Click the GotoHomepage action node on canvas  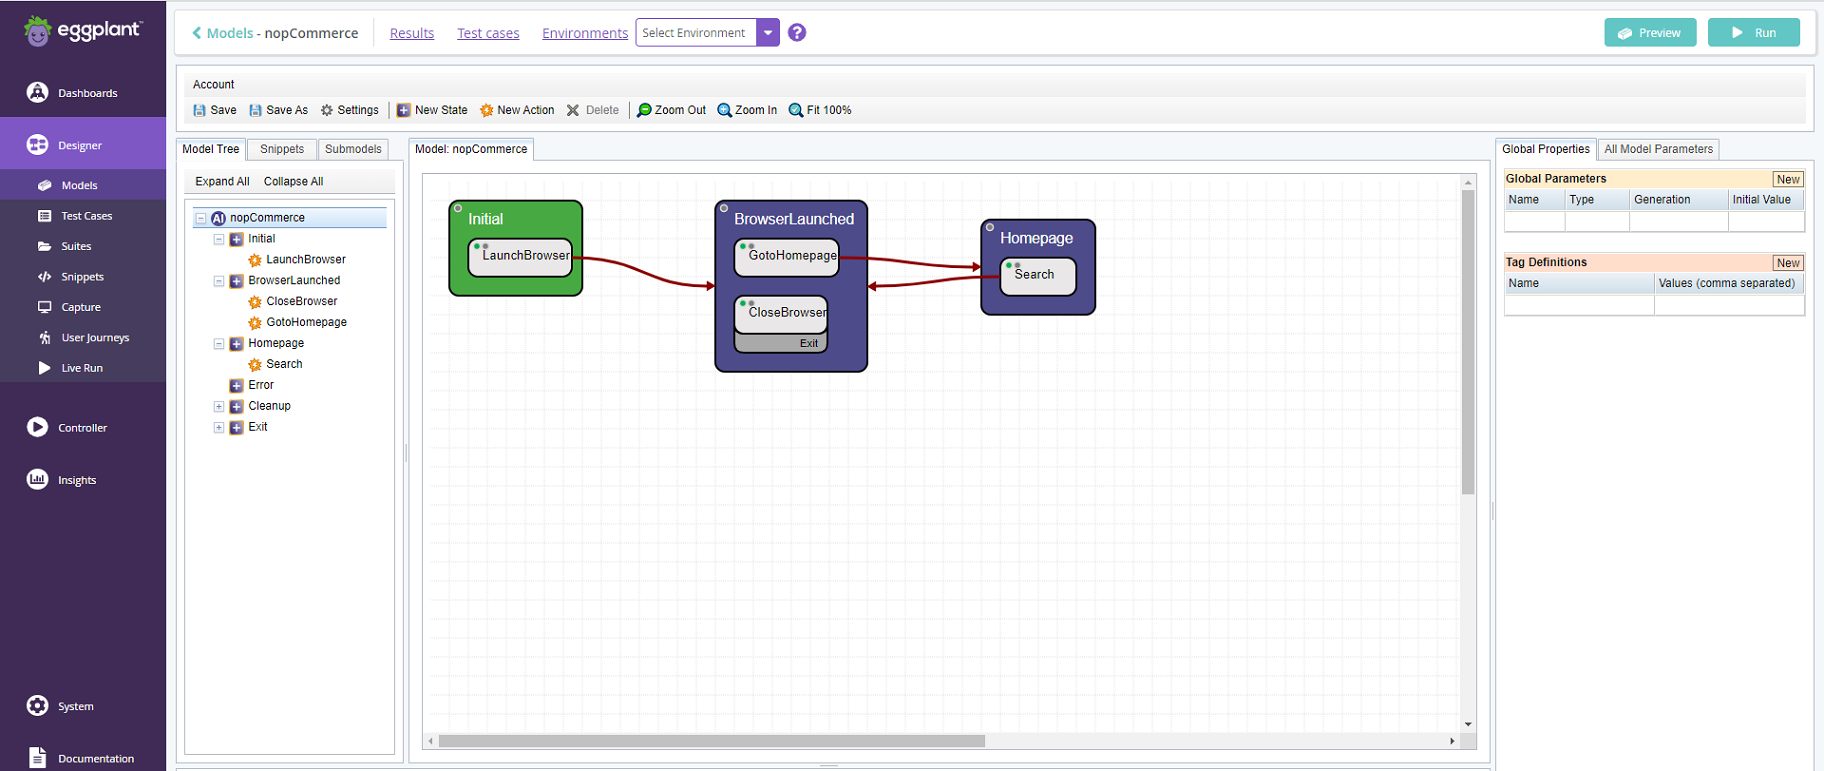pos(786,257)
